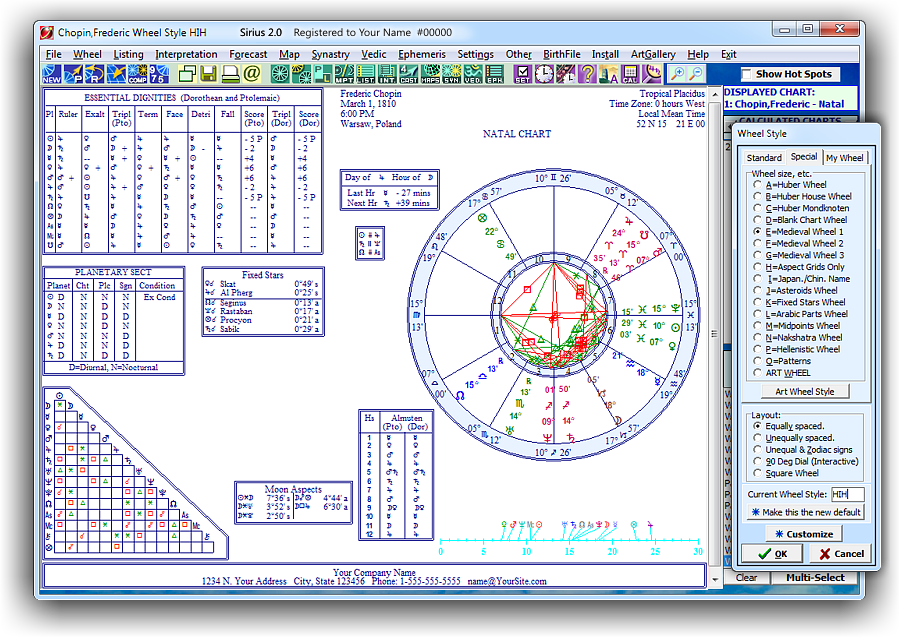
Task: Select F=Medieval Wheel 2 option
Action: [758, 243]
